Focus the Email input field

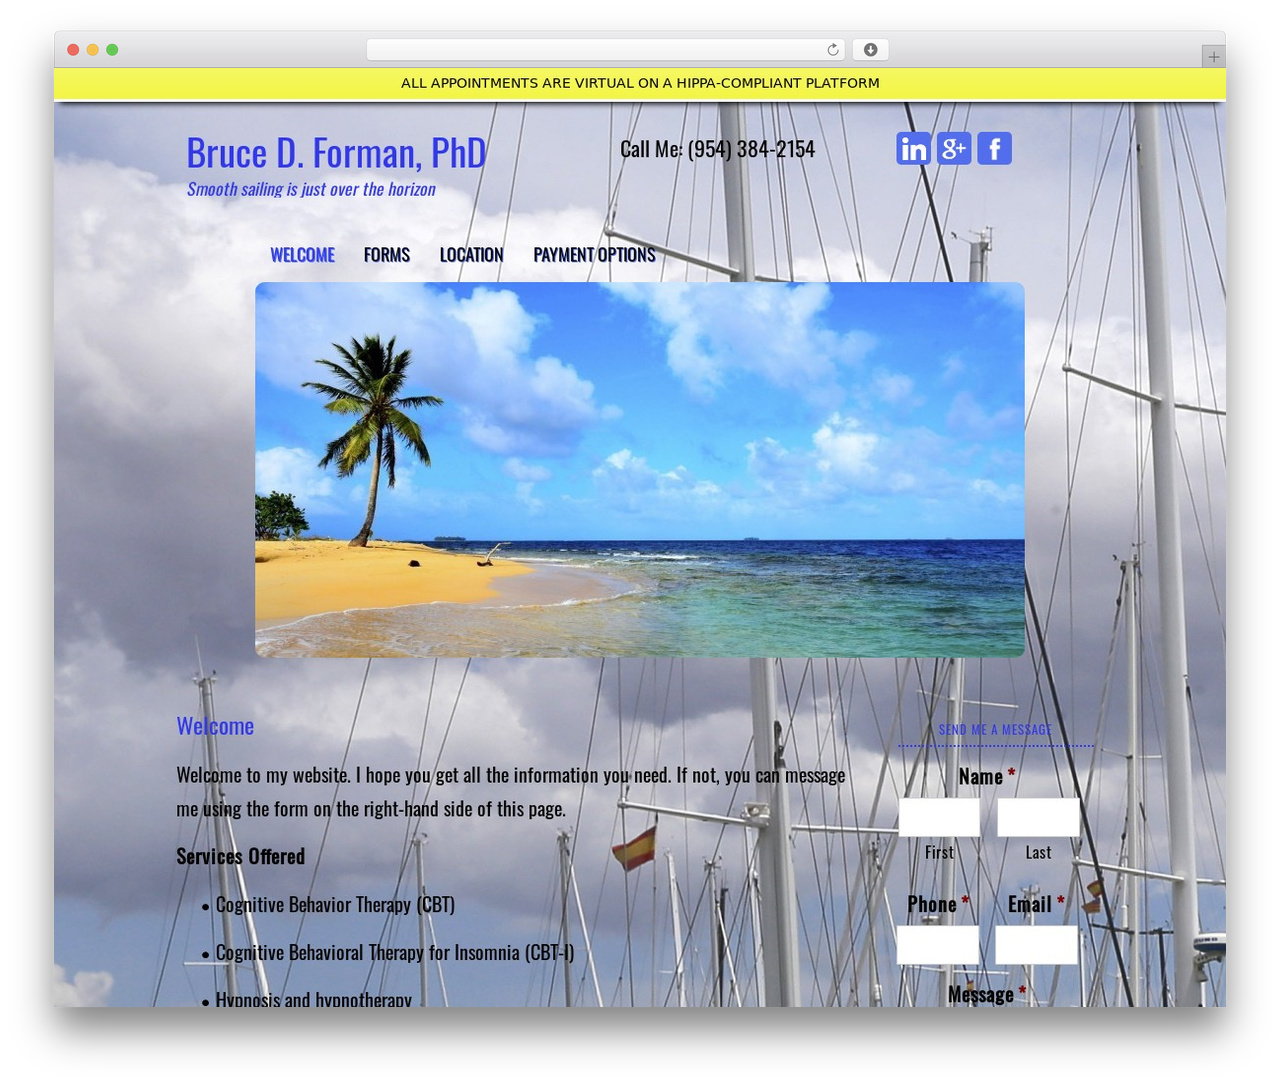(1037, 945)
